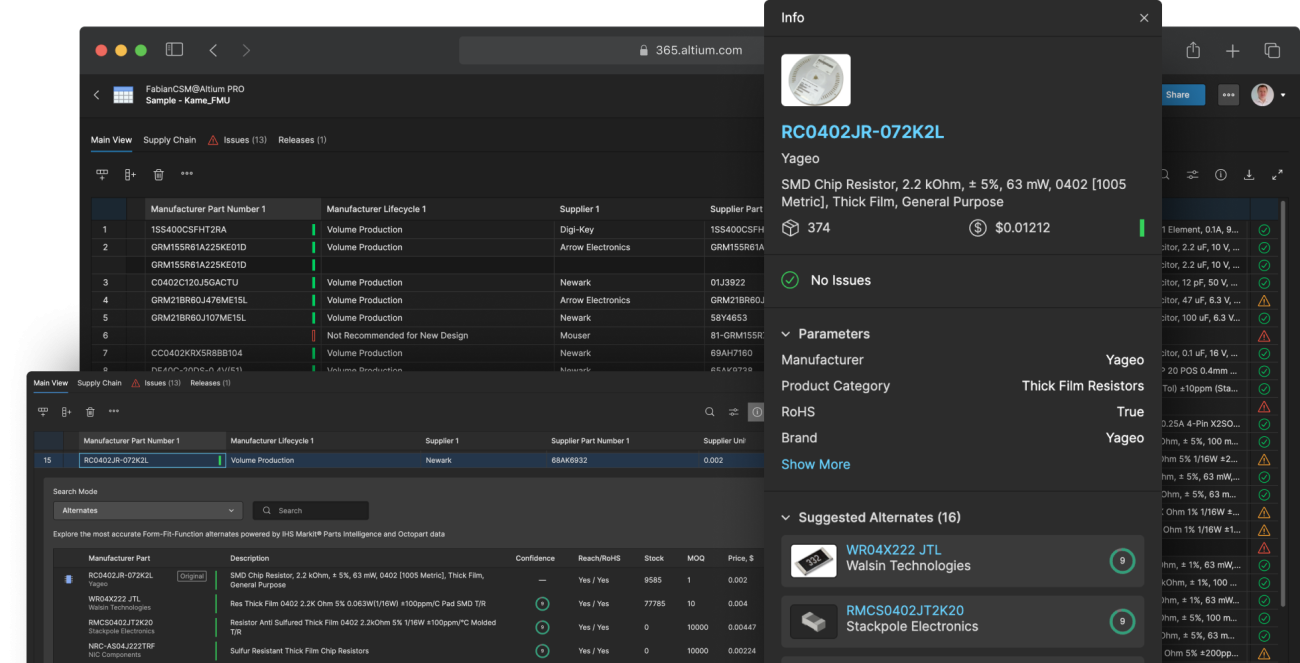Open RMCS0402JT2K20 alternate link
Viewport: 1300px width, 663px height.
pyautogui.click(x=905, y=610)
